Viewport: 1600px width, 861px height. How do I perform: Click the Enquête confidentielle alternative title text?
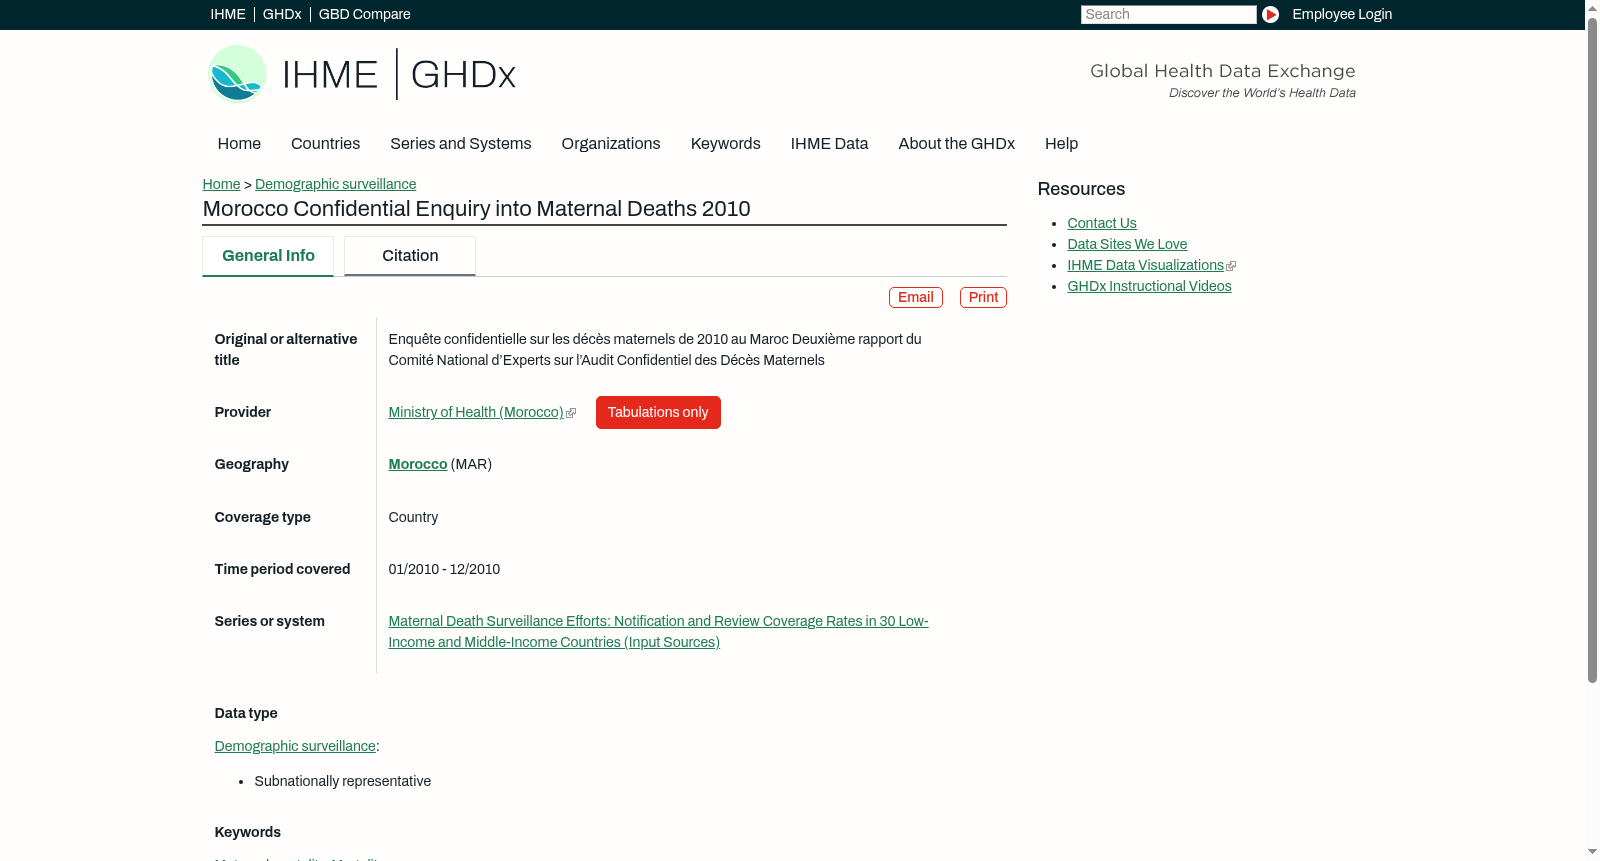(655, 350)
